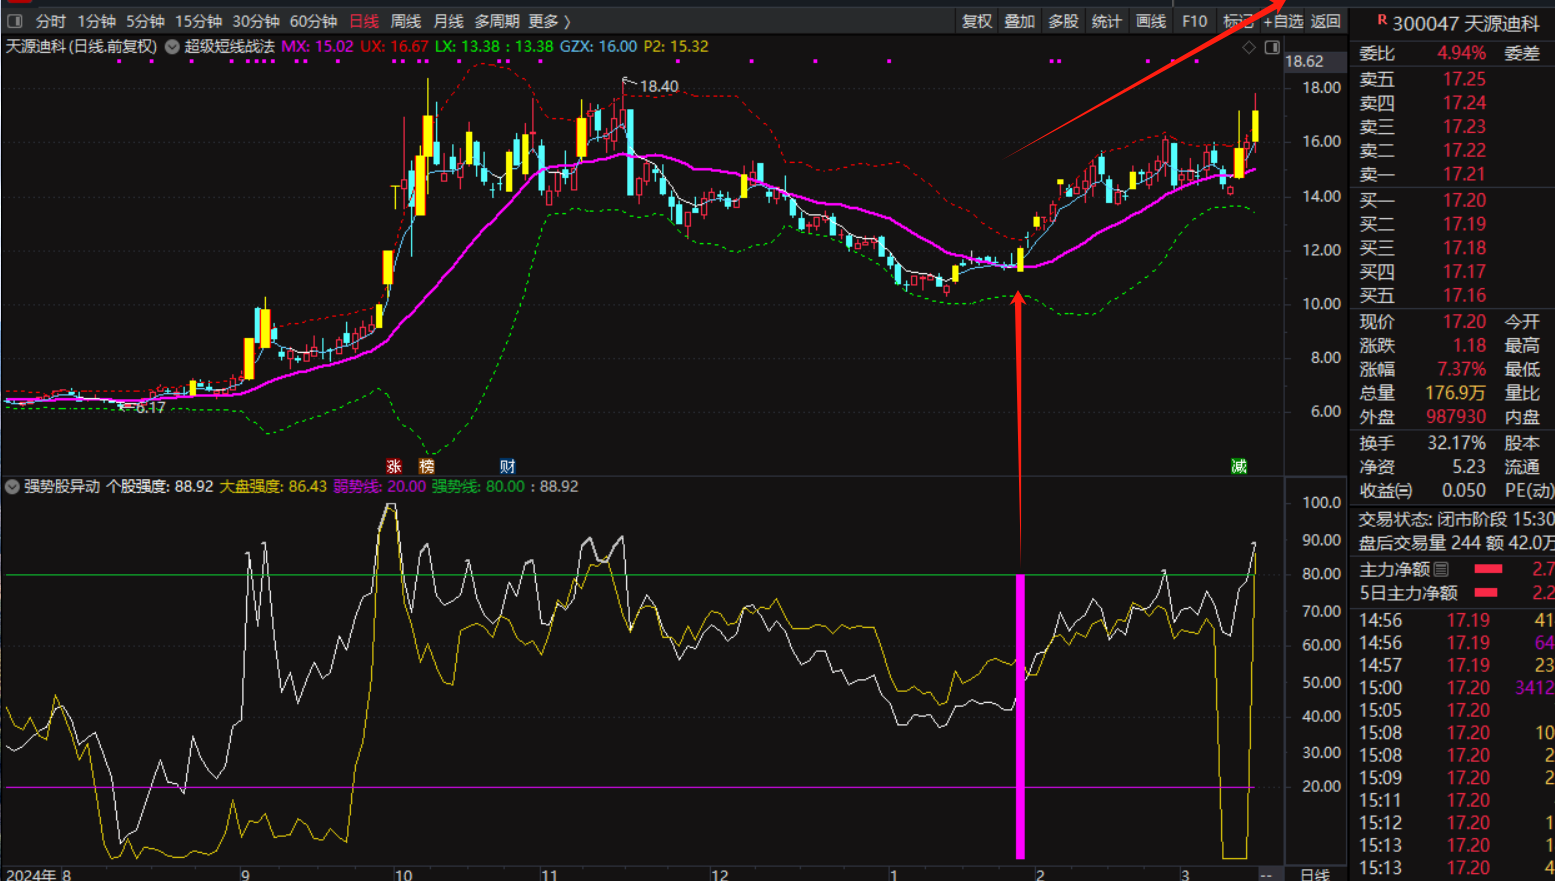This screenshot has width=1555, height=881.
Task: Expand the 强势股异动 indicator dropdown
Action: (x=12, y=487)
